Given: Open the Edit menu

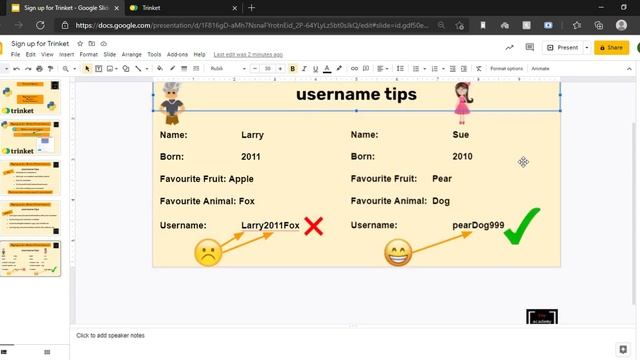Looking at the screenshot, I should (31, 54).
